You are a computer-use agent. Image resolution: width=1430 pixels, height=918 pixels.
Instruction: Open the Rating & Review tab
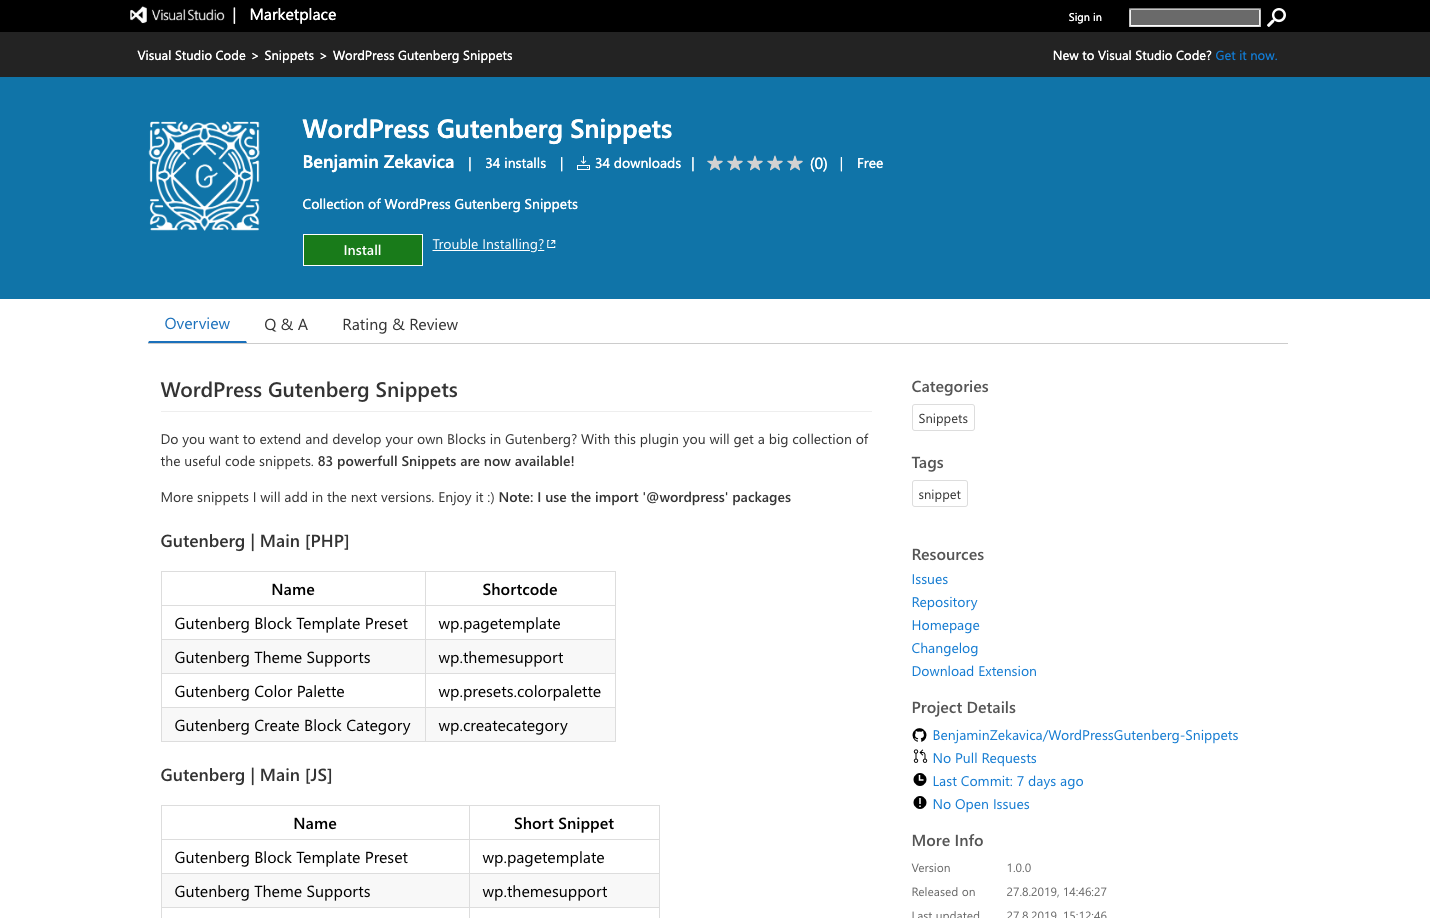click(x=400, y=325)
